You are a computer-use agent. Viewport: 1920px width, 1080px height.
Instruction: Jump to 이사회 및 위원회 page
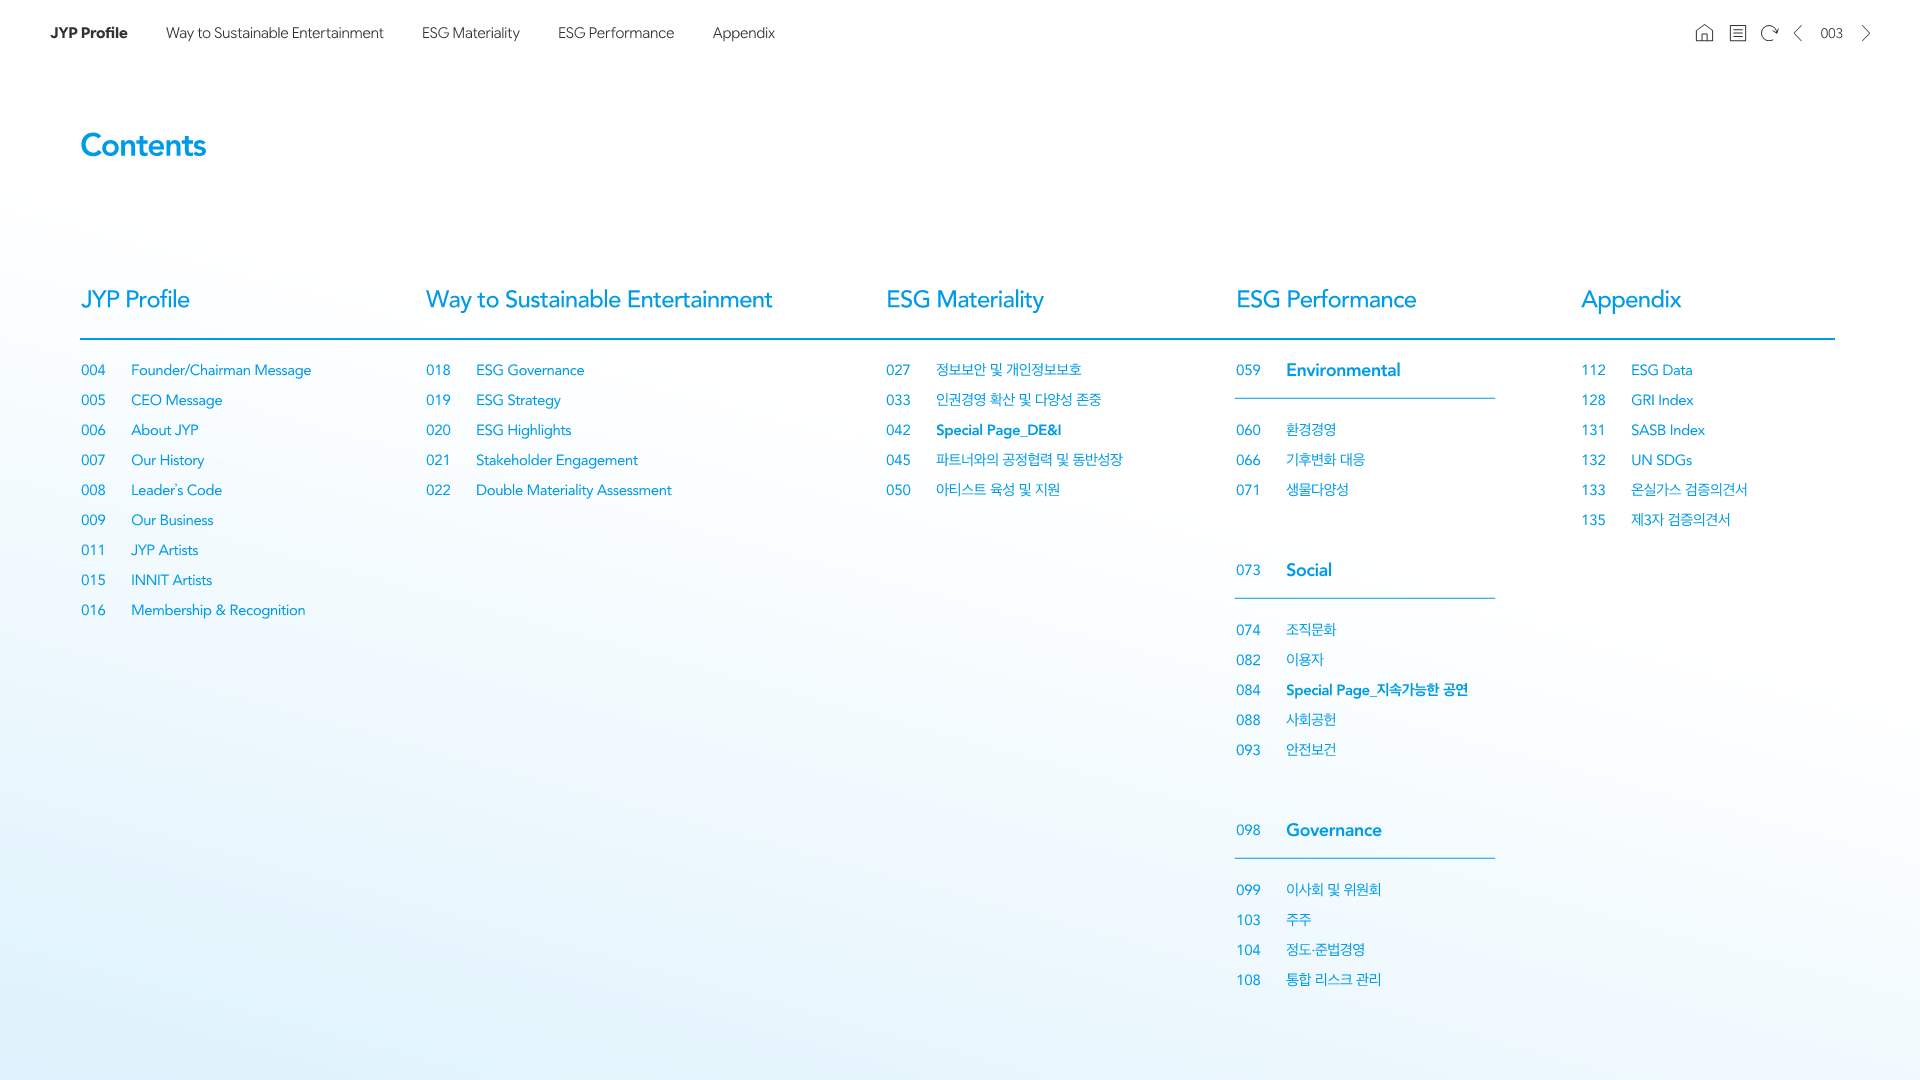pyautogui.click(x=1334, y=890)
